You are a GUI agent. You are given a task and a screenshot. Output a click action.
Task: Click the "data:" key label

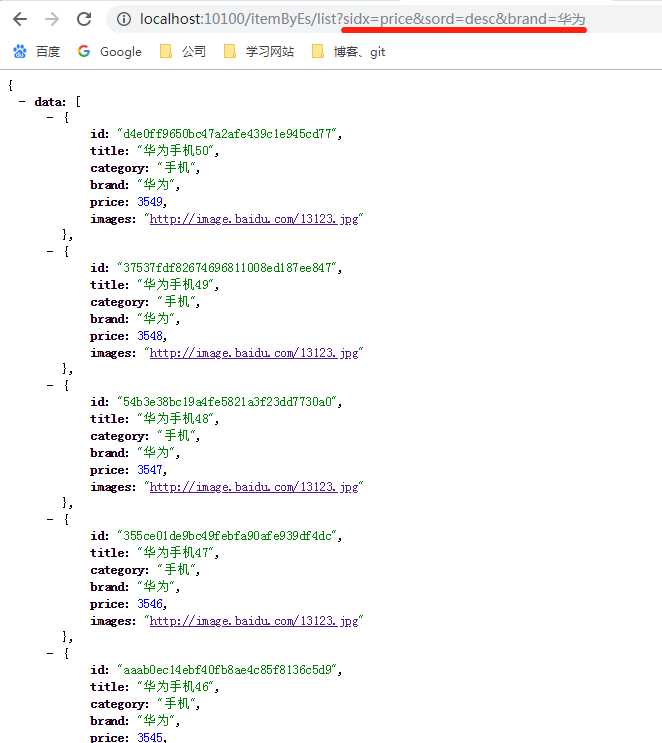(x=50, y=102)
